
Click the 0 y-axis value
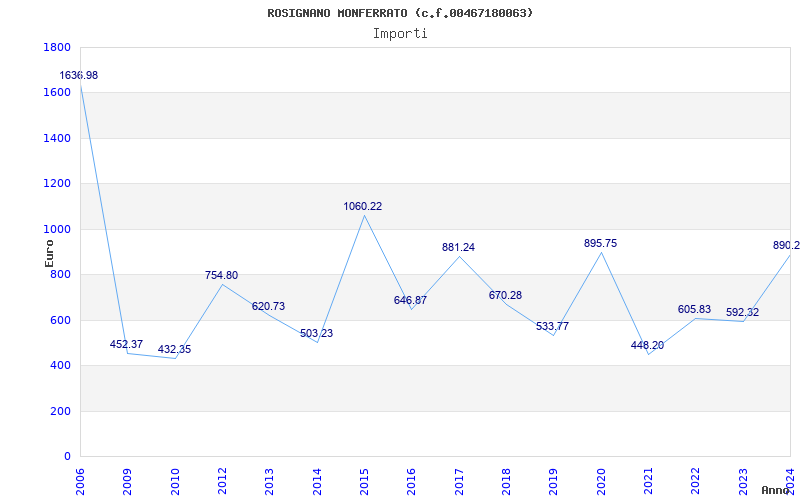67,457
